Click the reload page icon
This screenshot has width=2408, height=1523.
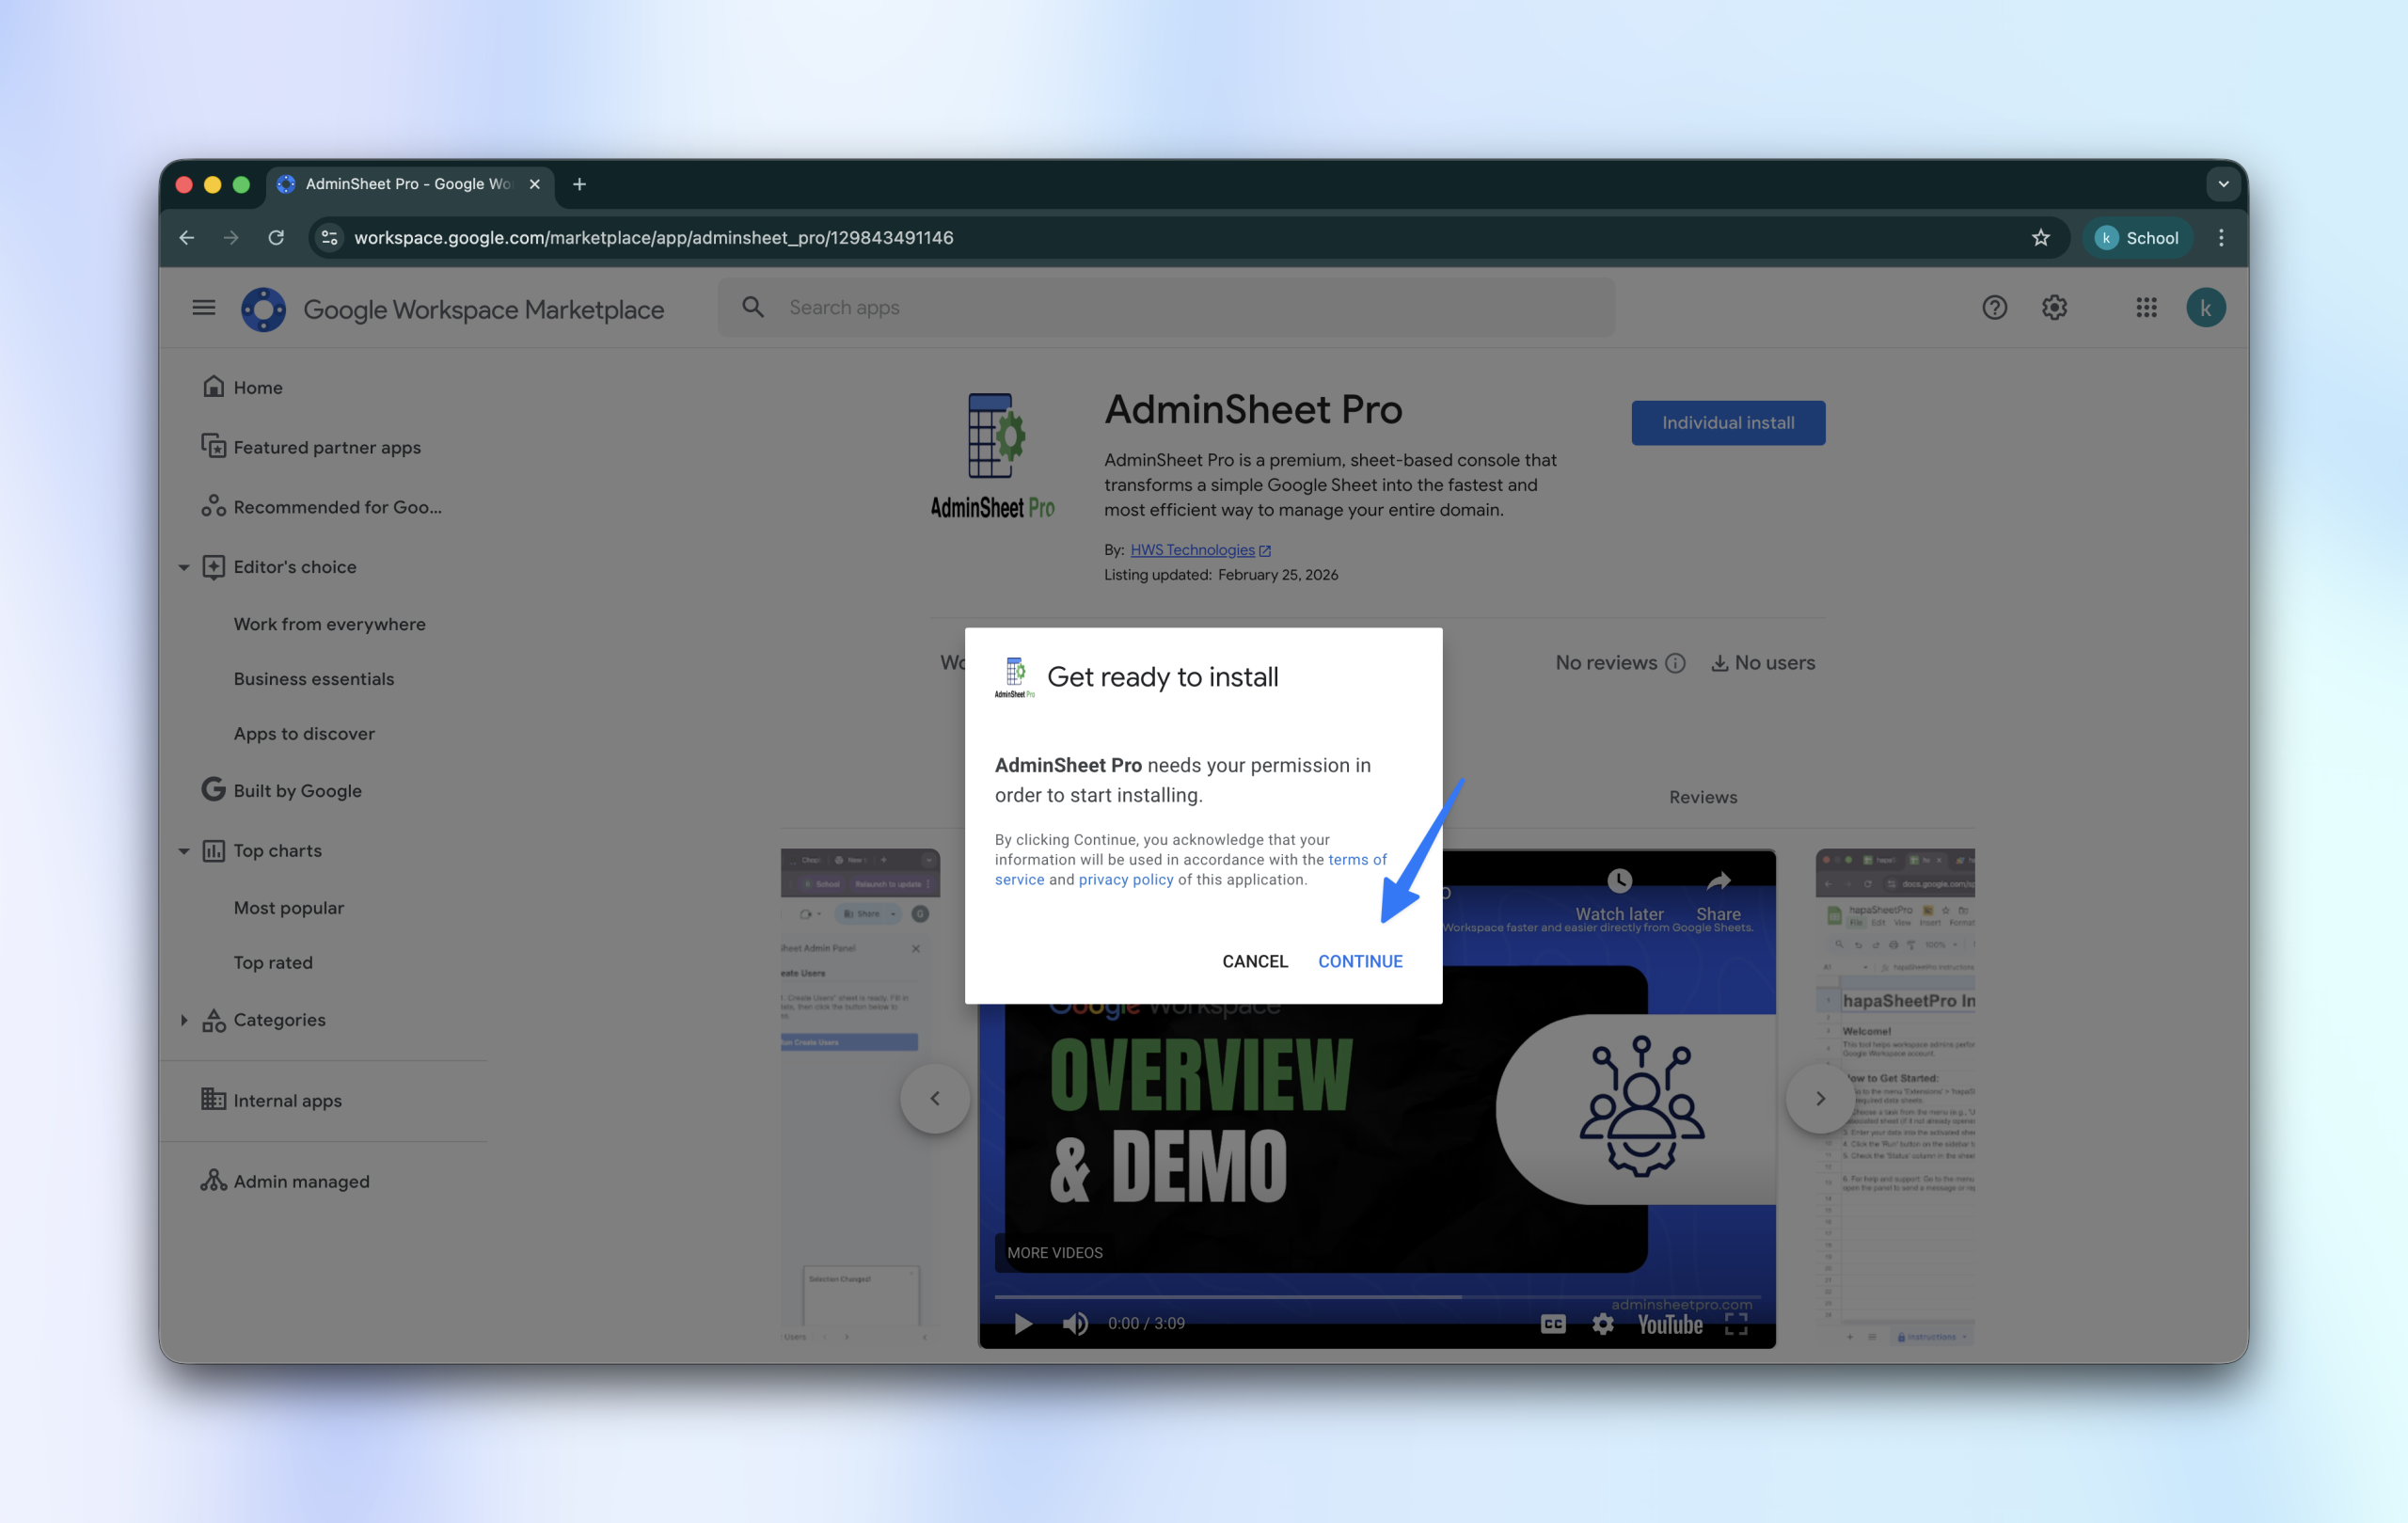point(276,238)
